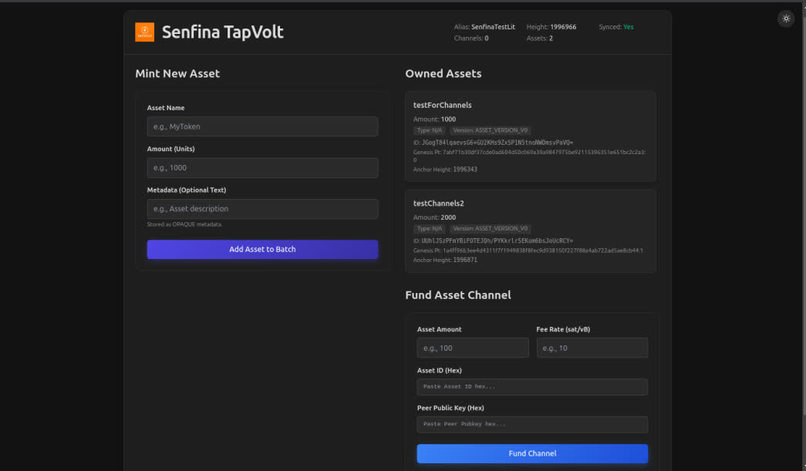Screen dimensions: 806x471
Task: Focus the Asset Name input field
Action: [x=262, y=126]
